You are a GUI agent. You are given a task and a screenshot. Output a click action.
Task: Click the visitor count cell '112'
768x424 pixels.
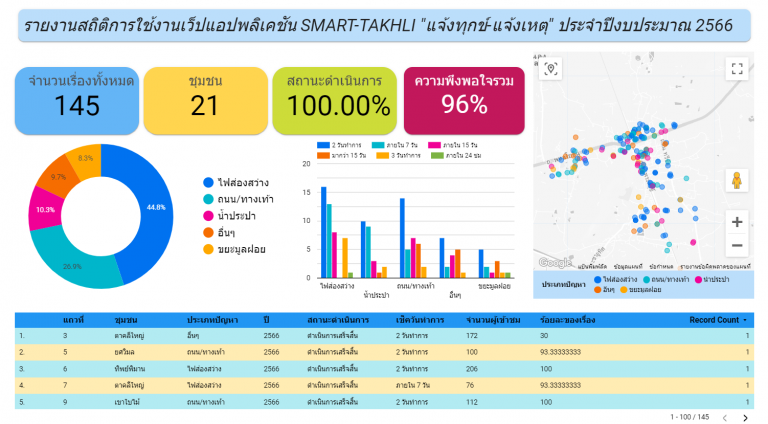472,402
